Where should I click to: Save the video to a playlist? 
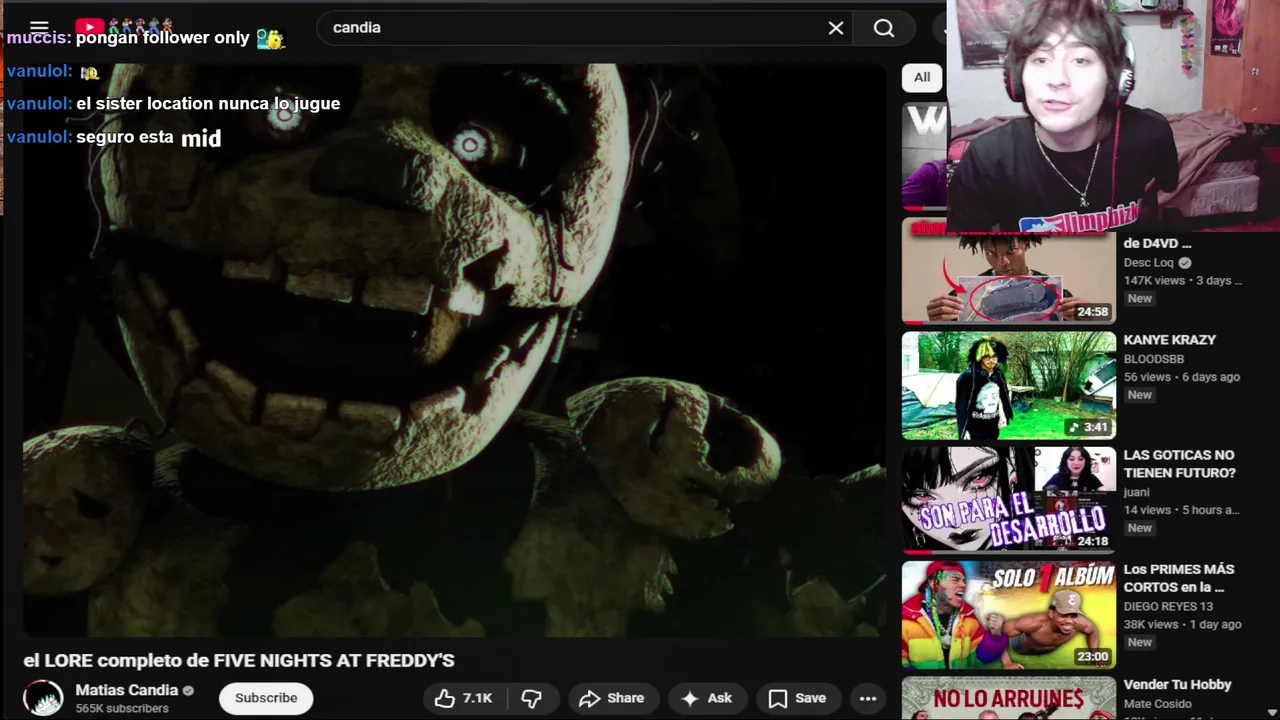coord(797,698)
